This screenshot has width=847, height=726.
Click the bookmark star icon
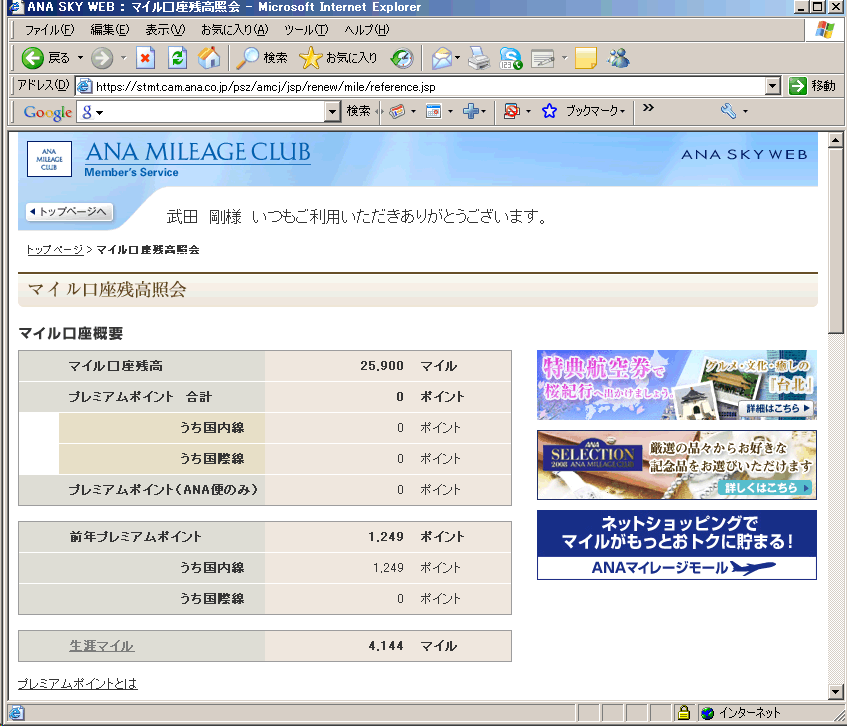549,111
